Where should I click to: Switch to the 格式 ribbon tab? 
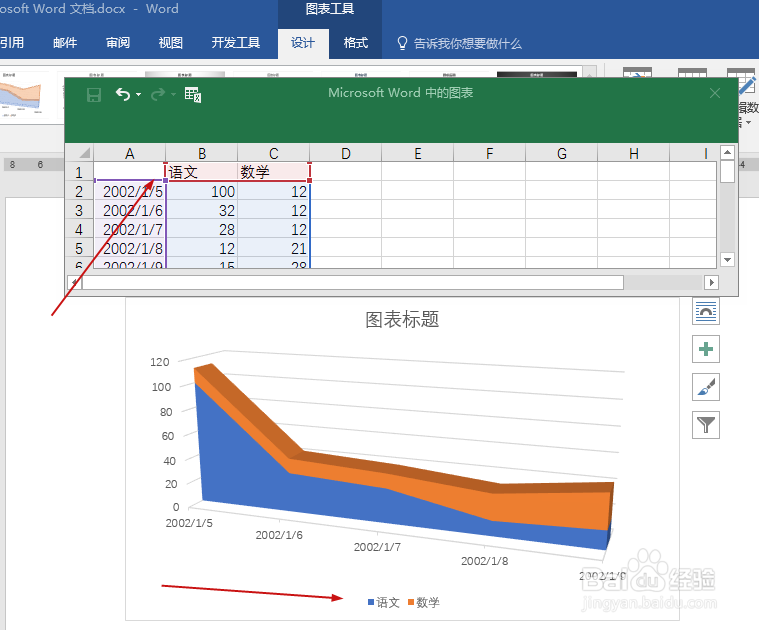click(356, 43)
